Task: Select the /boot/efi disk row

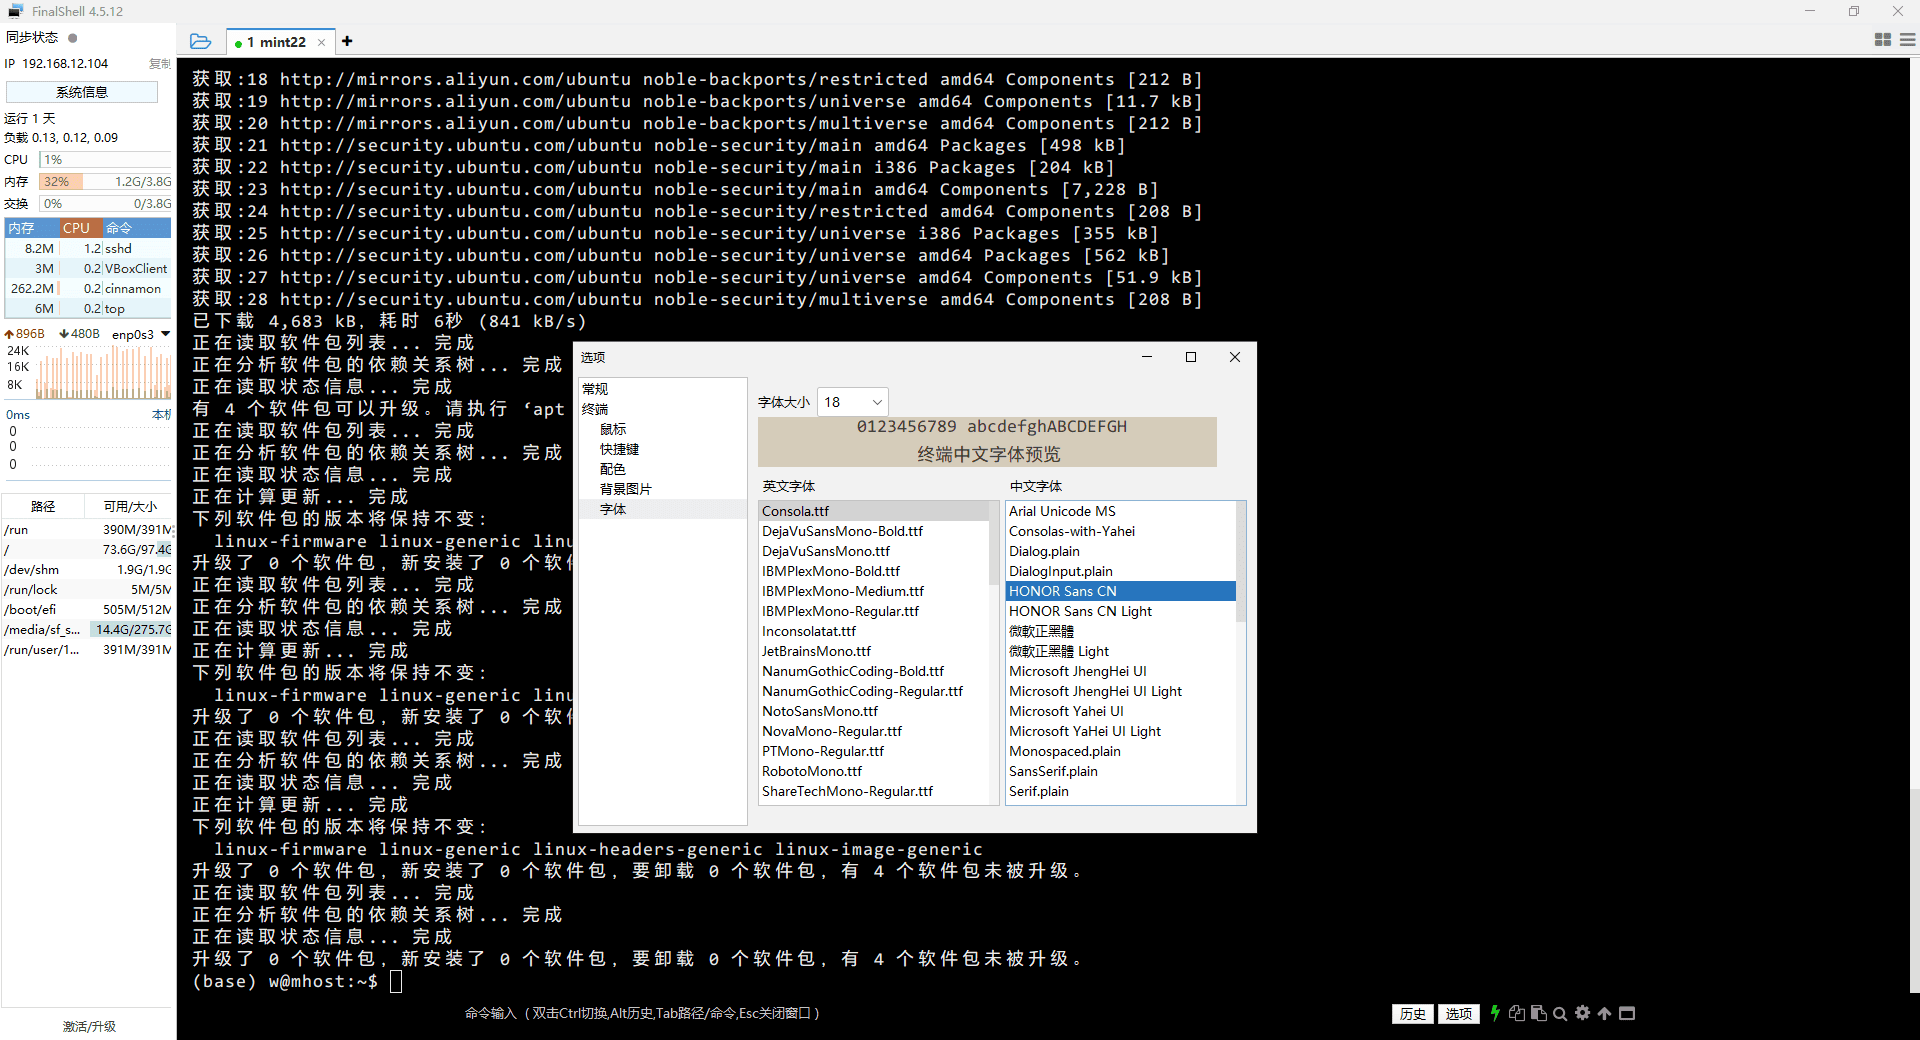Action: (88, 609)
